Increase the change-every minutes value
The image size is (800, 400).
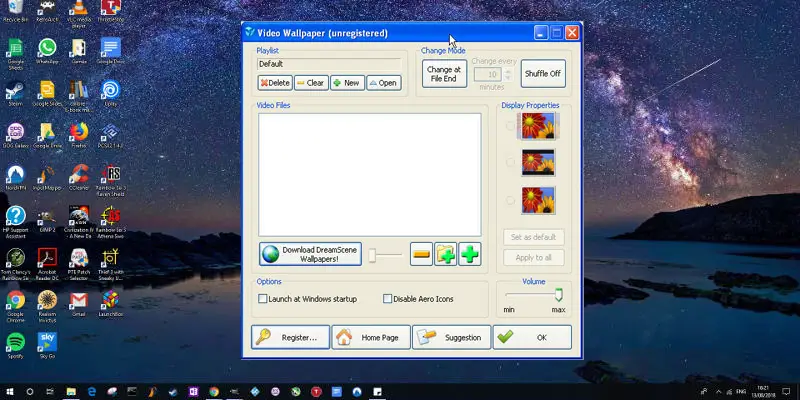[x=508, y=71]
